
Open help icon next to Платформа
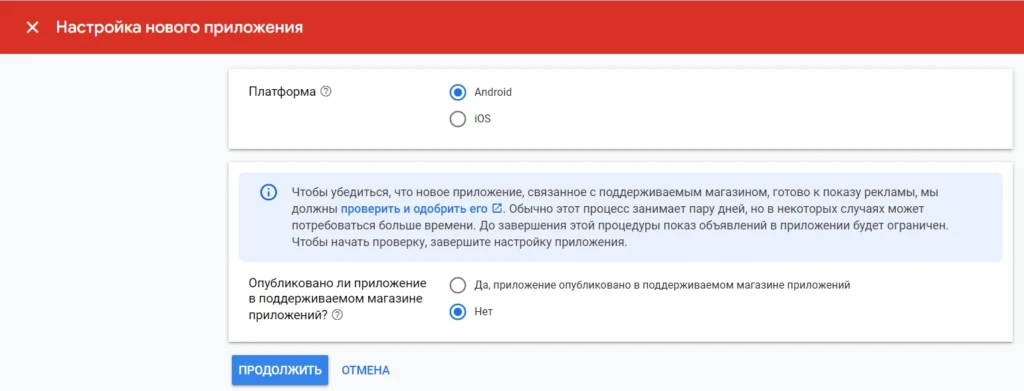[327, 92]
